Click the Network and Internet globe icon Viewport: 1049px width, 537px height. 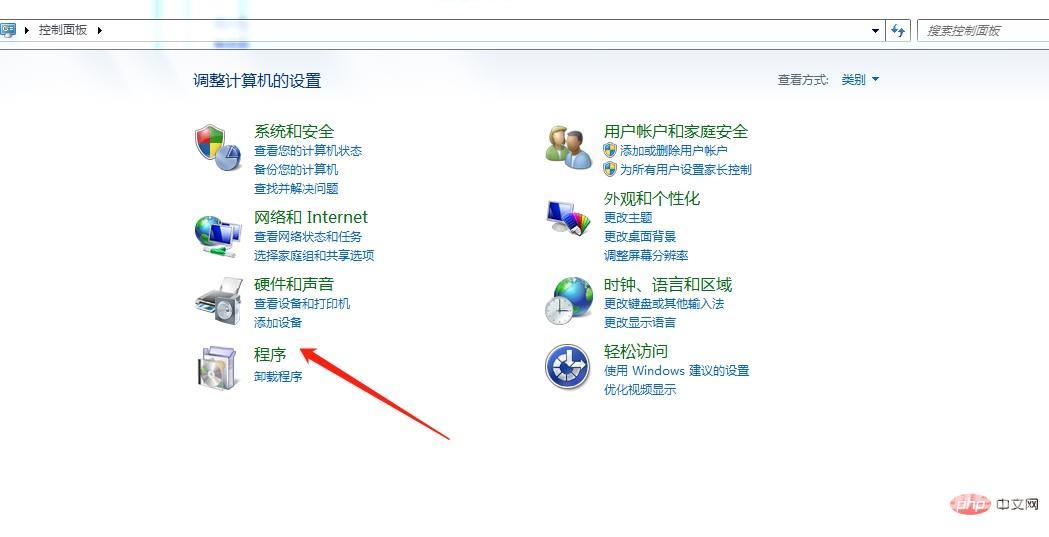217,236
